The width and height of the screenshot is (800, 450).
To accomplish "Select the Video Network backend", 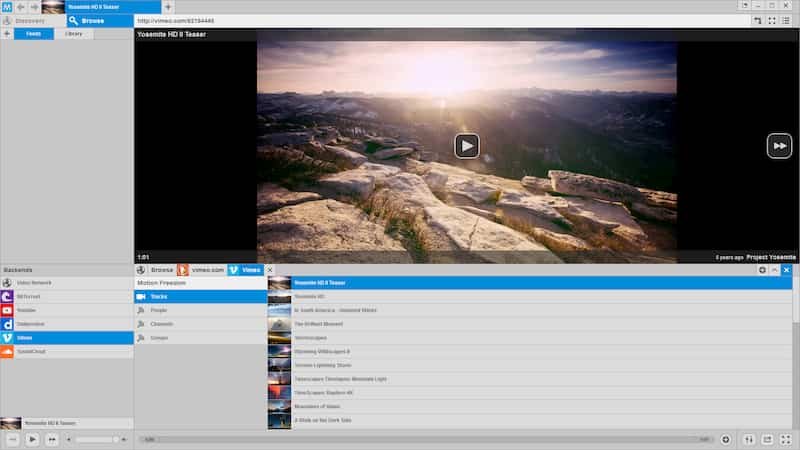I will point(67,283).
